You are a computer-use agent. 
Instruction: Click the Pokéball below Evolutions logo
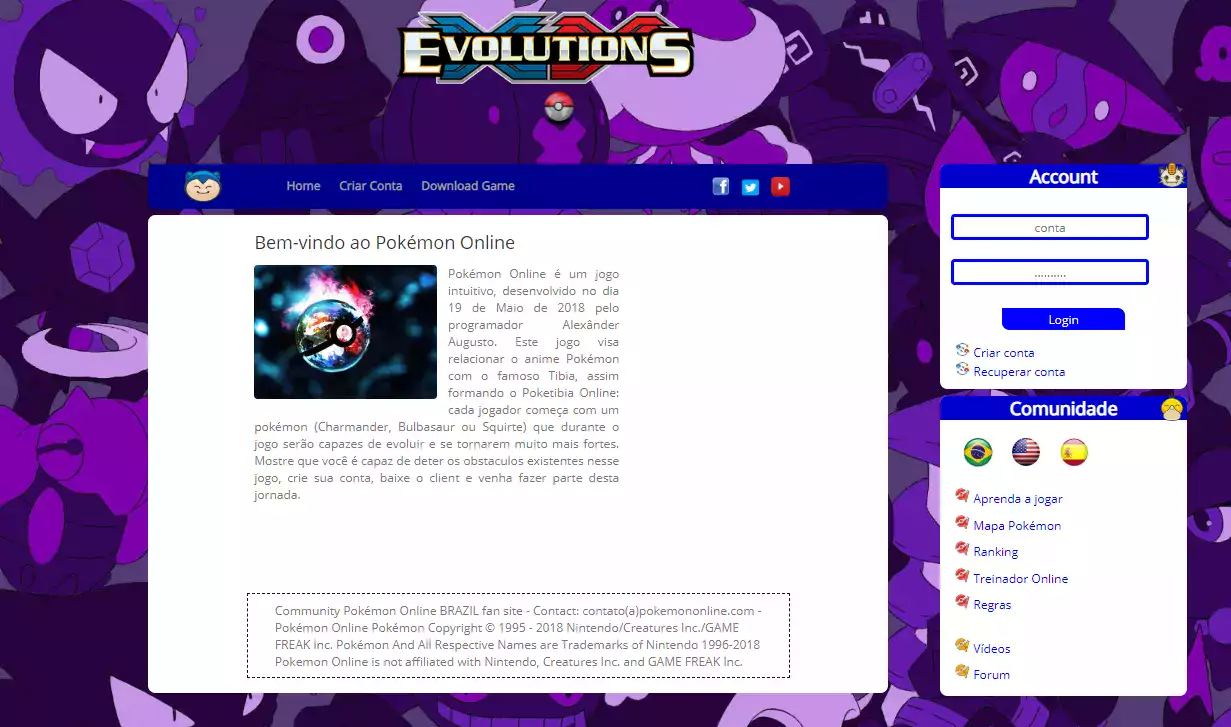click(x=560, y=107)
